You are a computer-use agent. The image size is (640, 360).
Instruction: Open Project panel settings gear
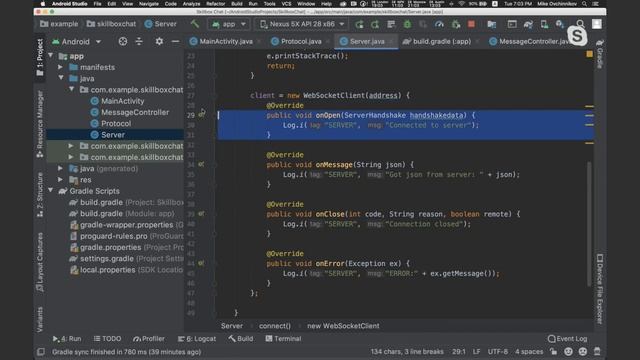159,41
